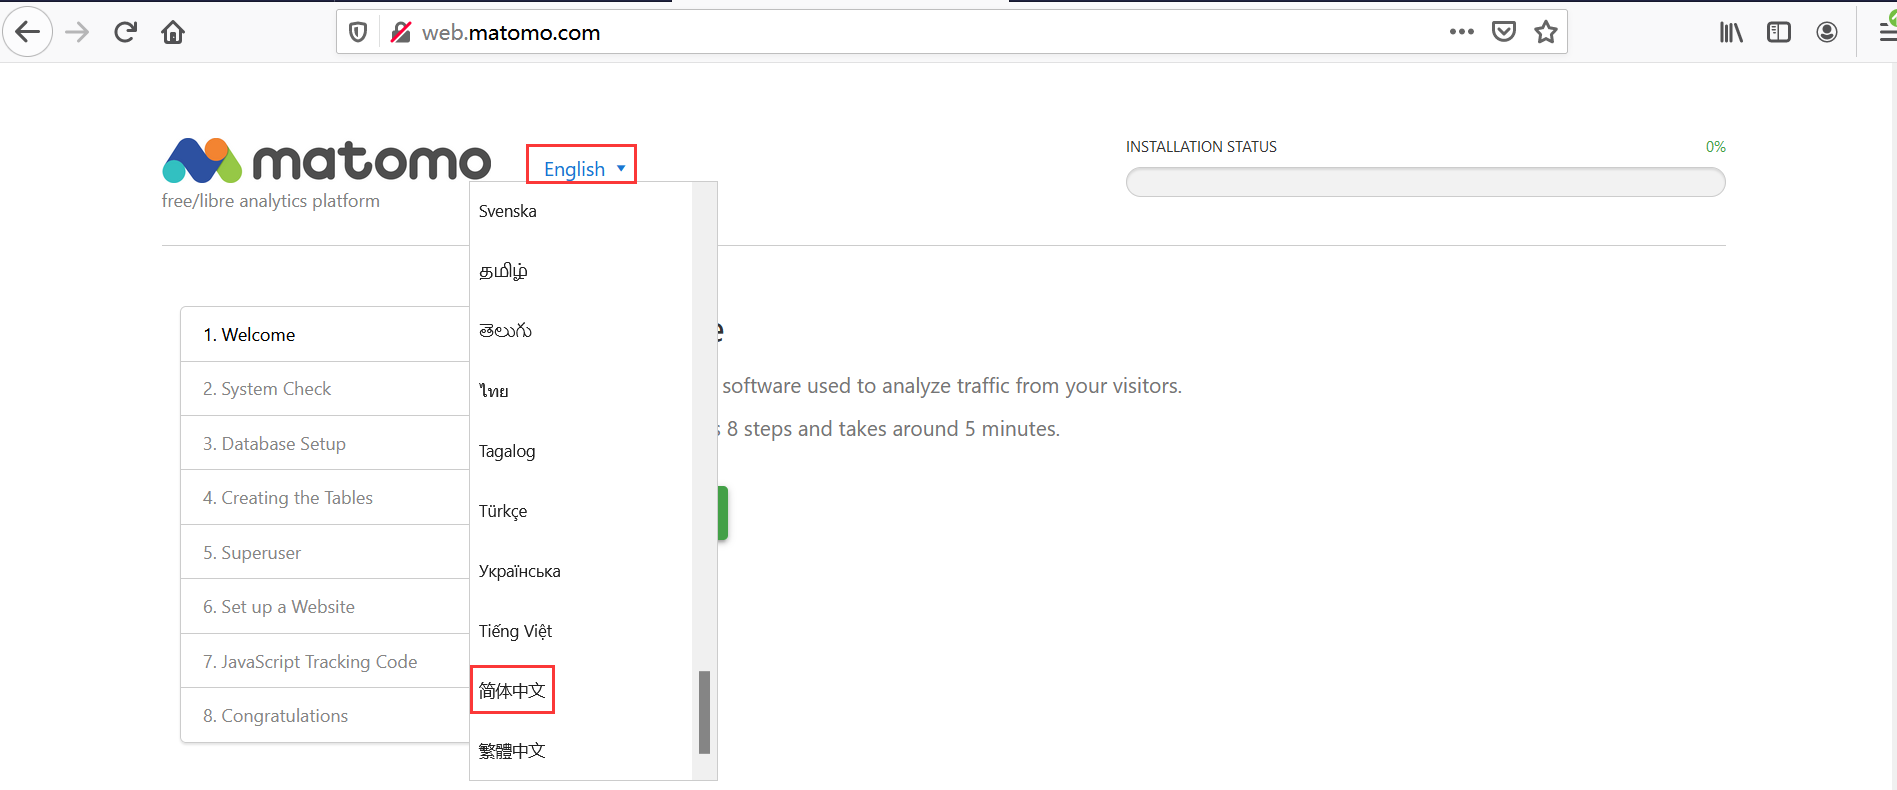1897x790 pixels.
Task: Click the INSTALLATION STATUS label
Action: point(1201,147)
